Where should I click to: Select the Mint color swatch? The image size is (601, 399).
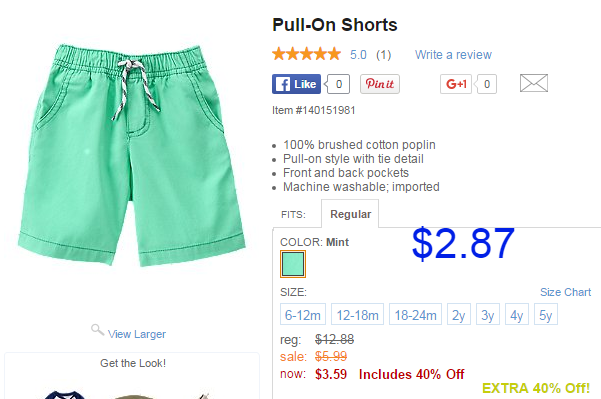point(293,264)
